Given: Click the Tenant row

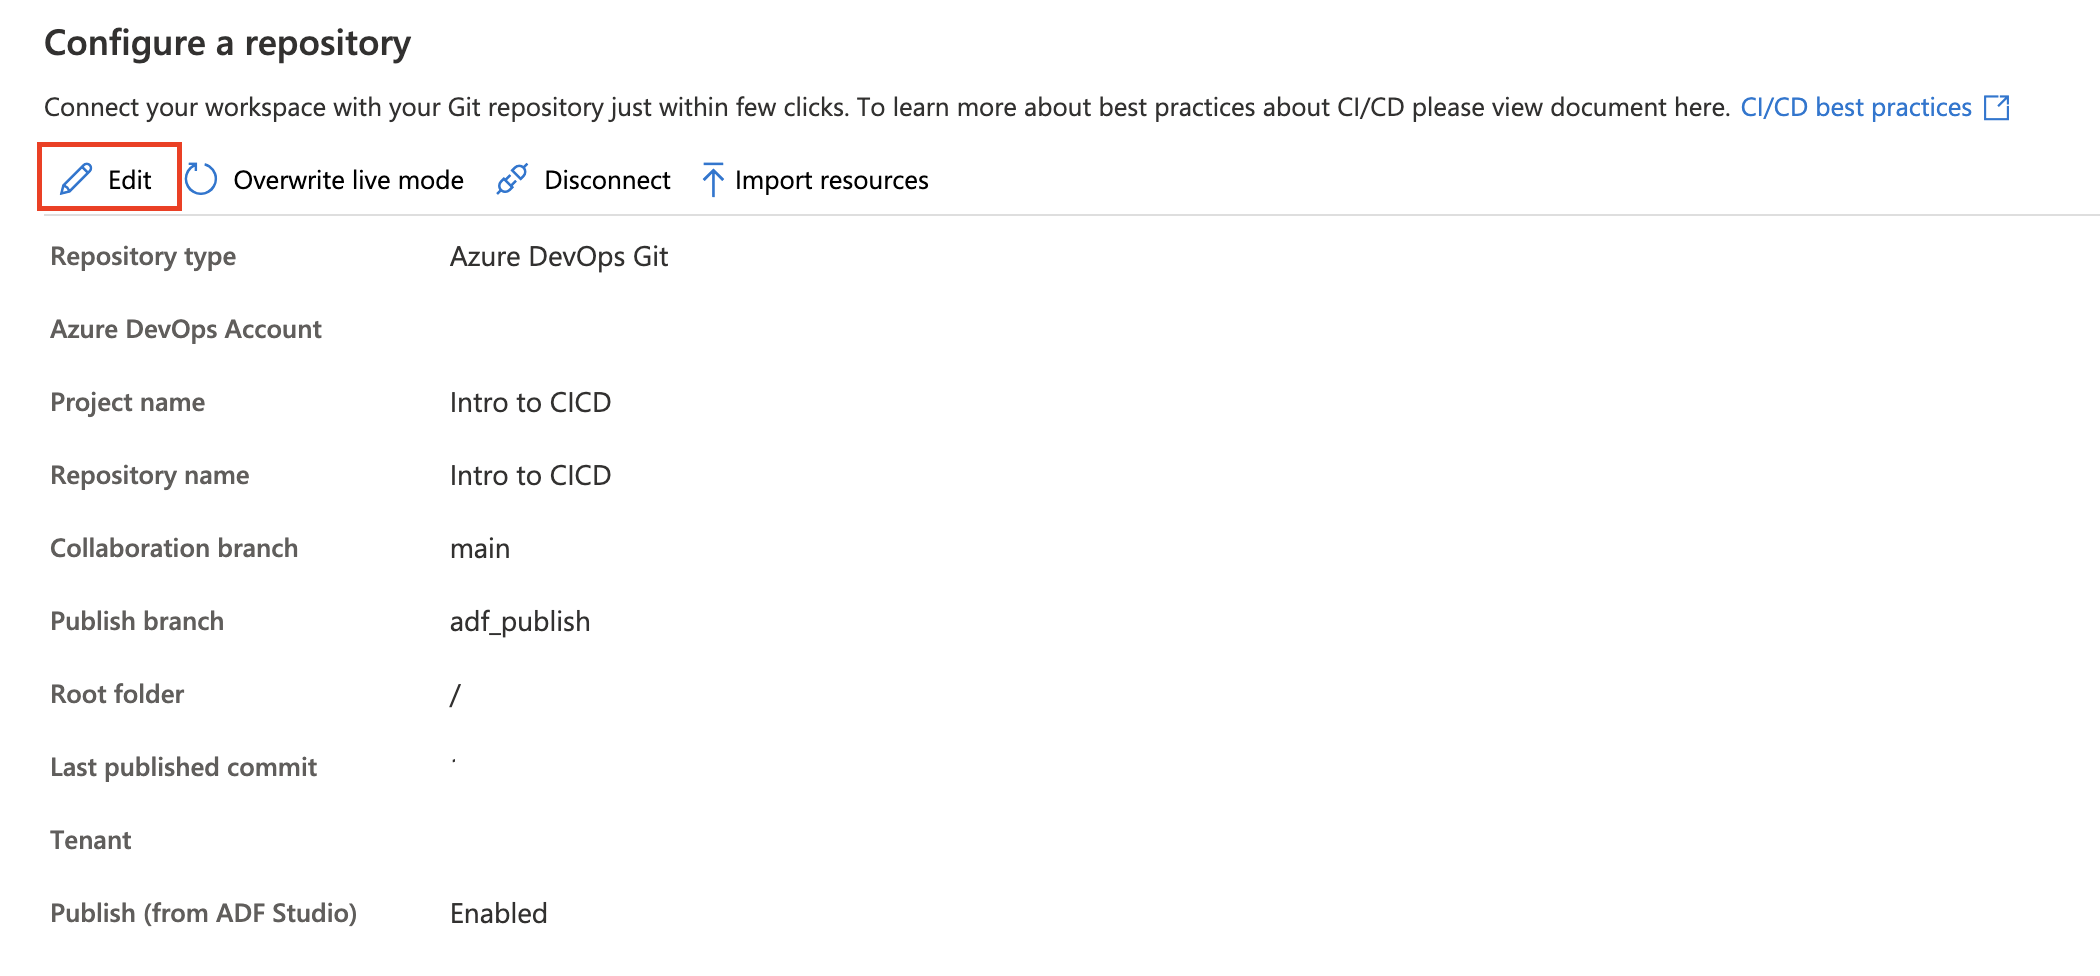Looking at the screenshot, I should [x=91, y=839].
